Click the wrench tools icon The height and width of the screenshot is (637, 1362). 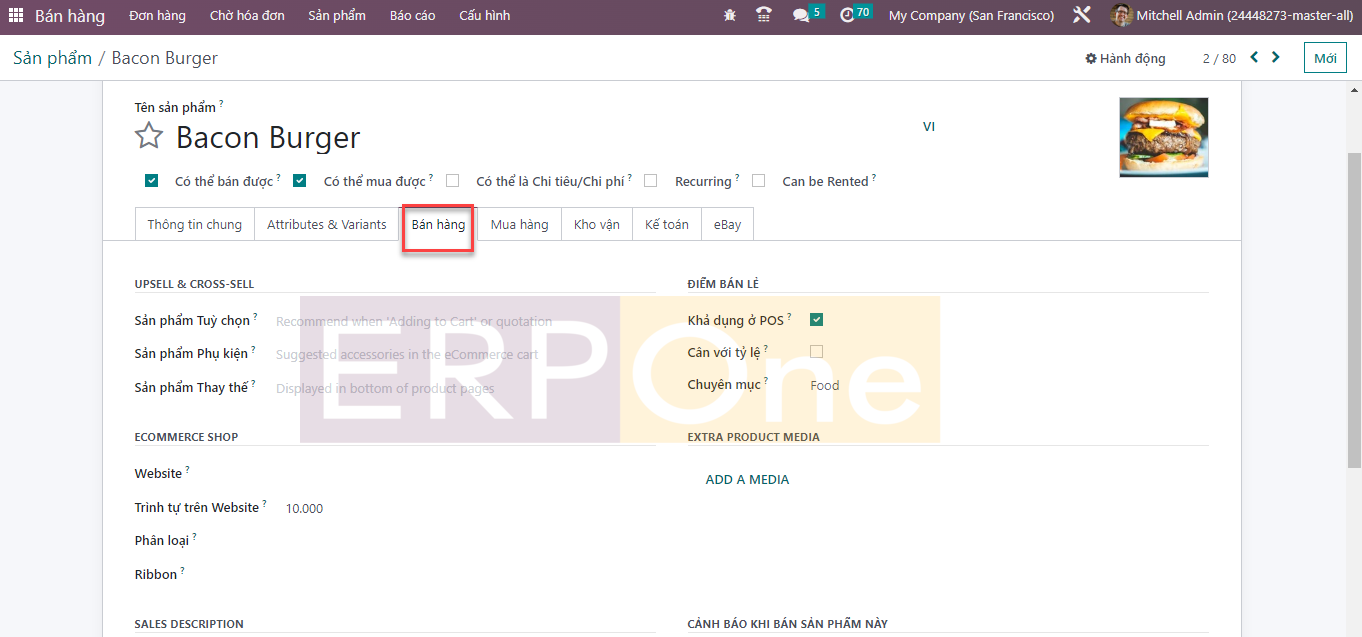pyautogui.click(x=1081, y=16)
